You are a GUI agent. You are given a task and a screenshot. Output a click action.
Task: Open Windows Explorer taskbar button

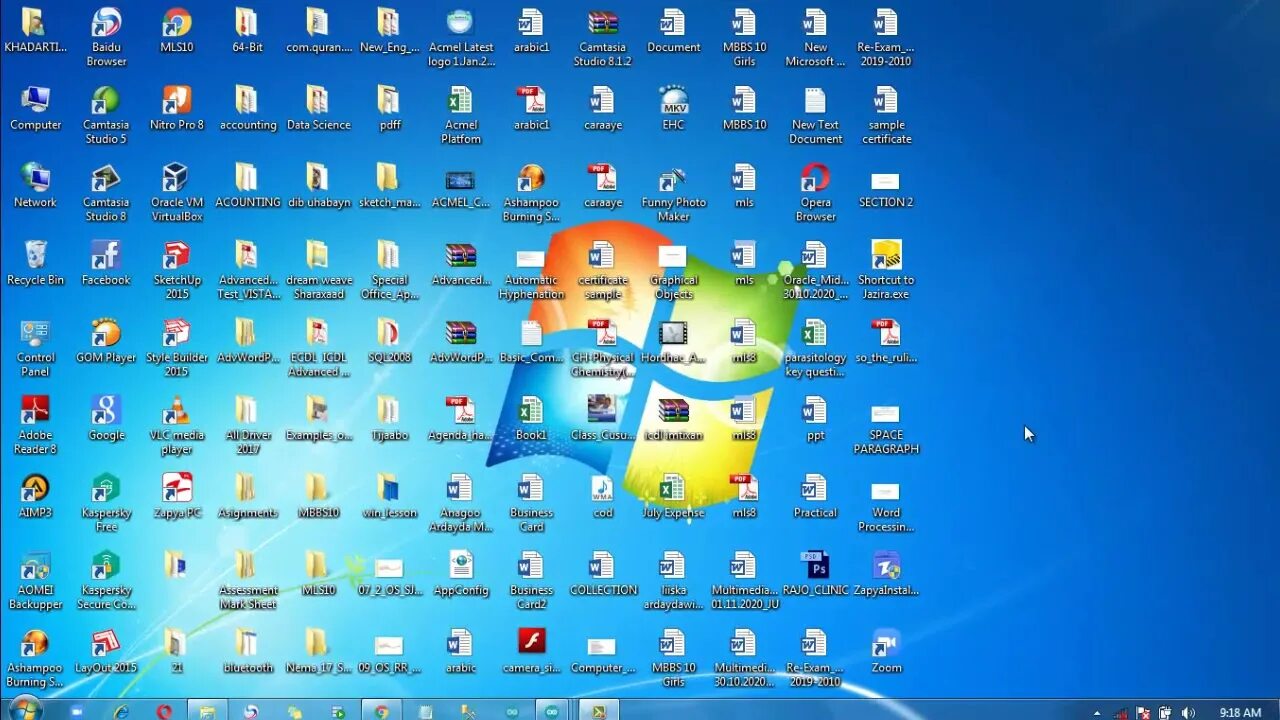(x=207, y=711)
